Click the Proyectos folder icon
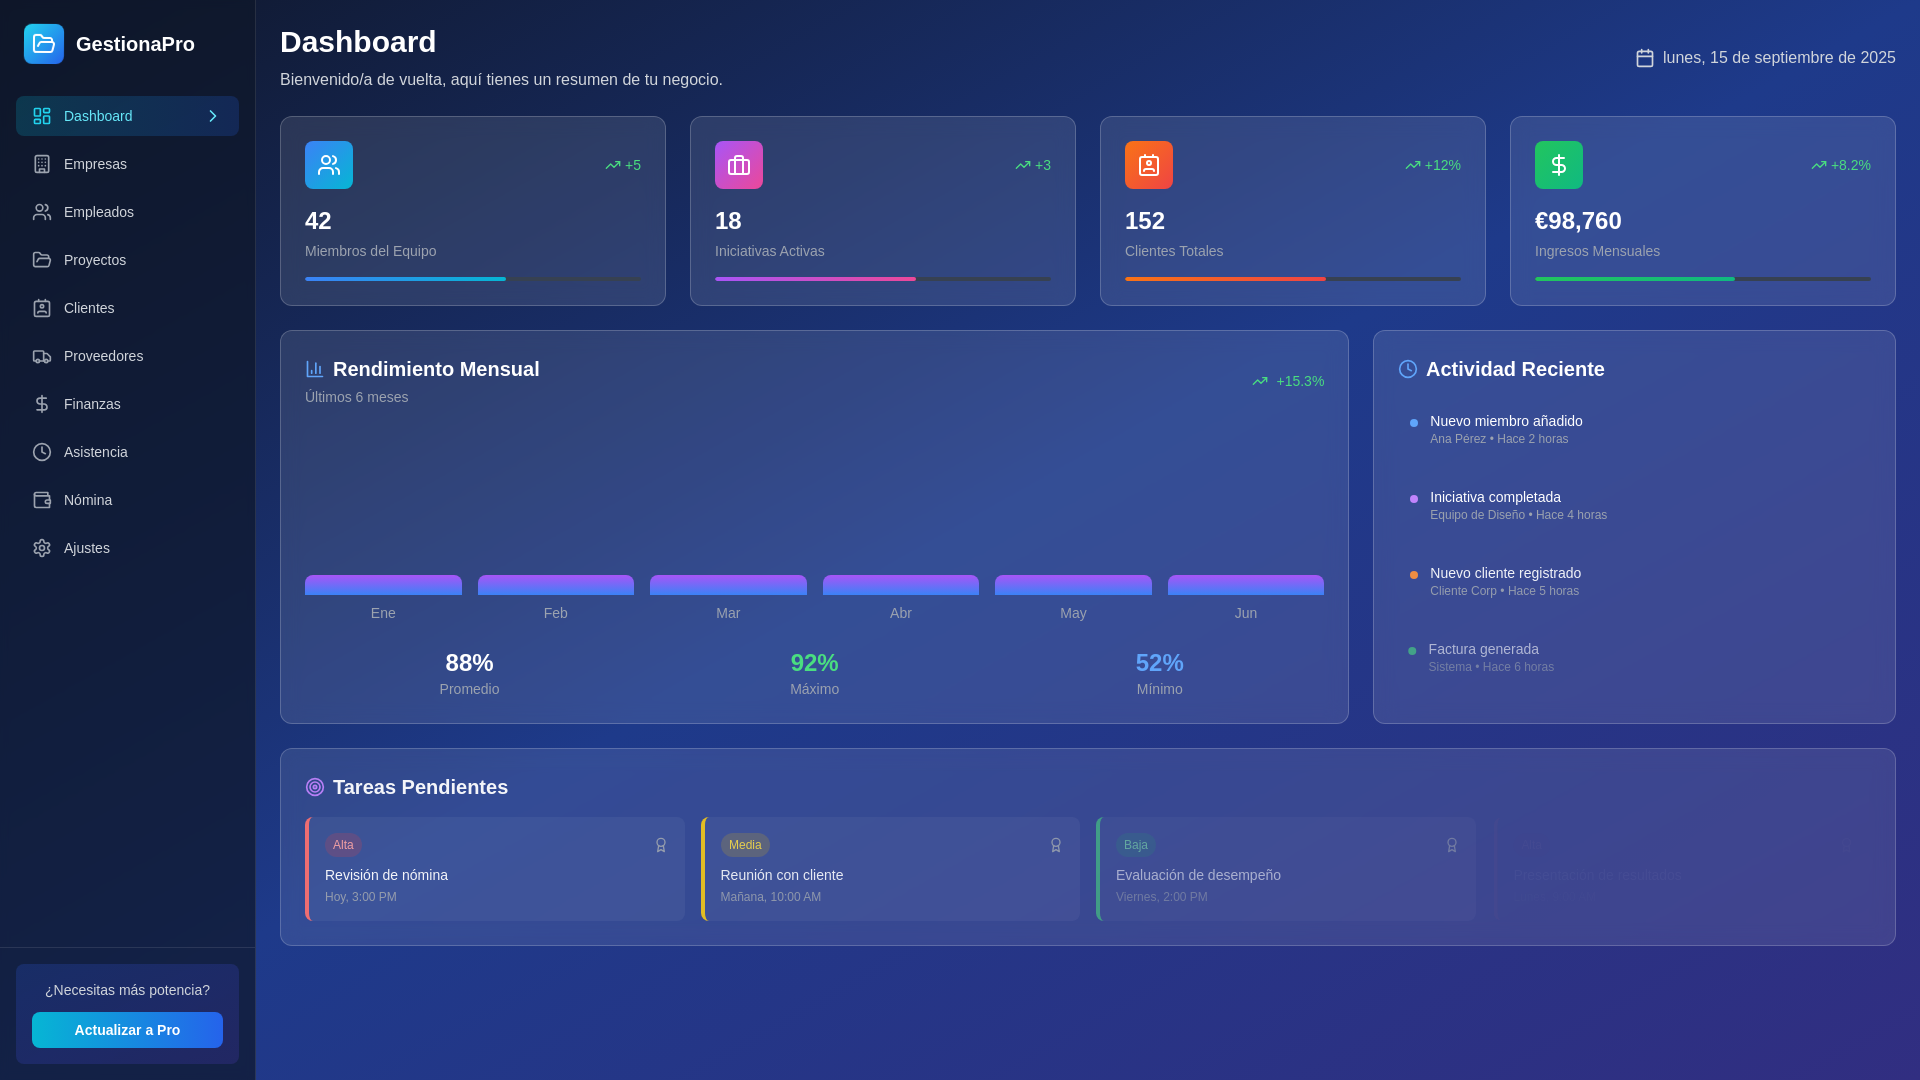The image size is (1920, 1080). [x=42, y=260]
